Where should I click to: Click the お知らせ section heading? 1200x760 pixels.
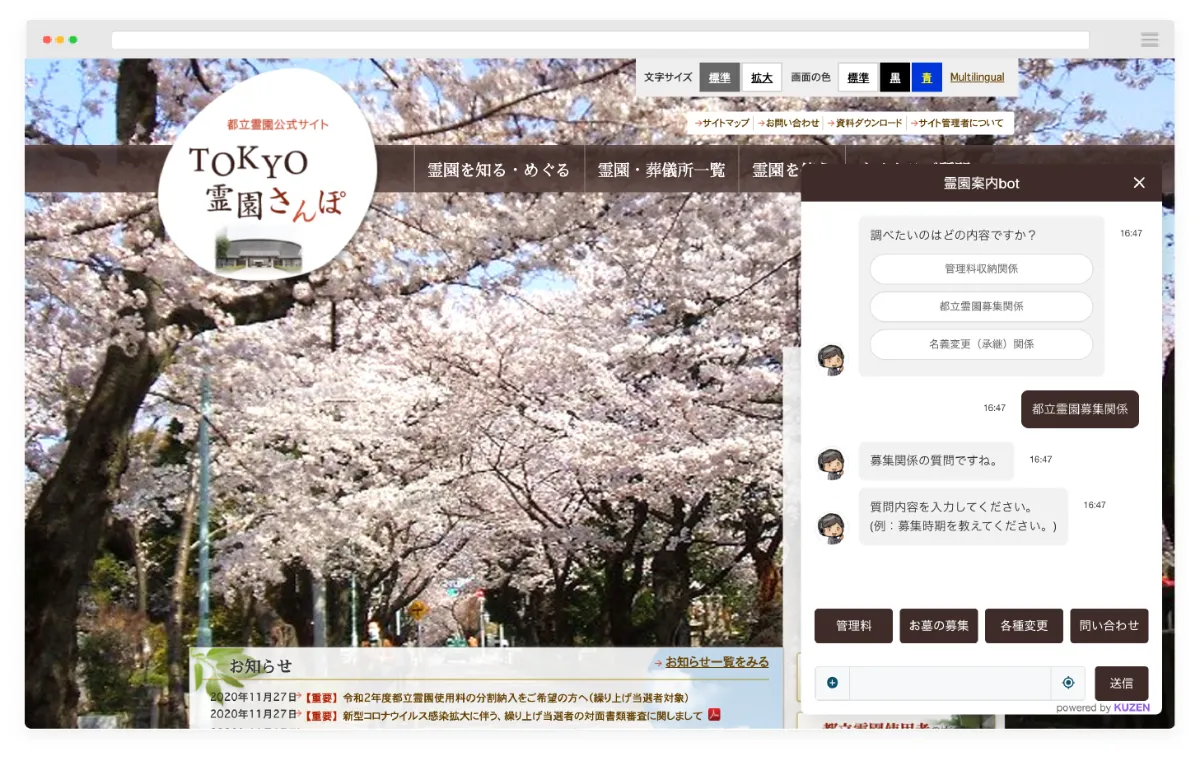(260, 666)
